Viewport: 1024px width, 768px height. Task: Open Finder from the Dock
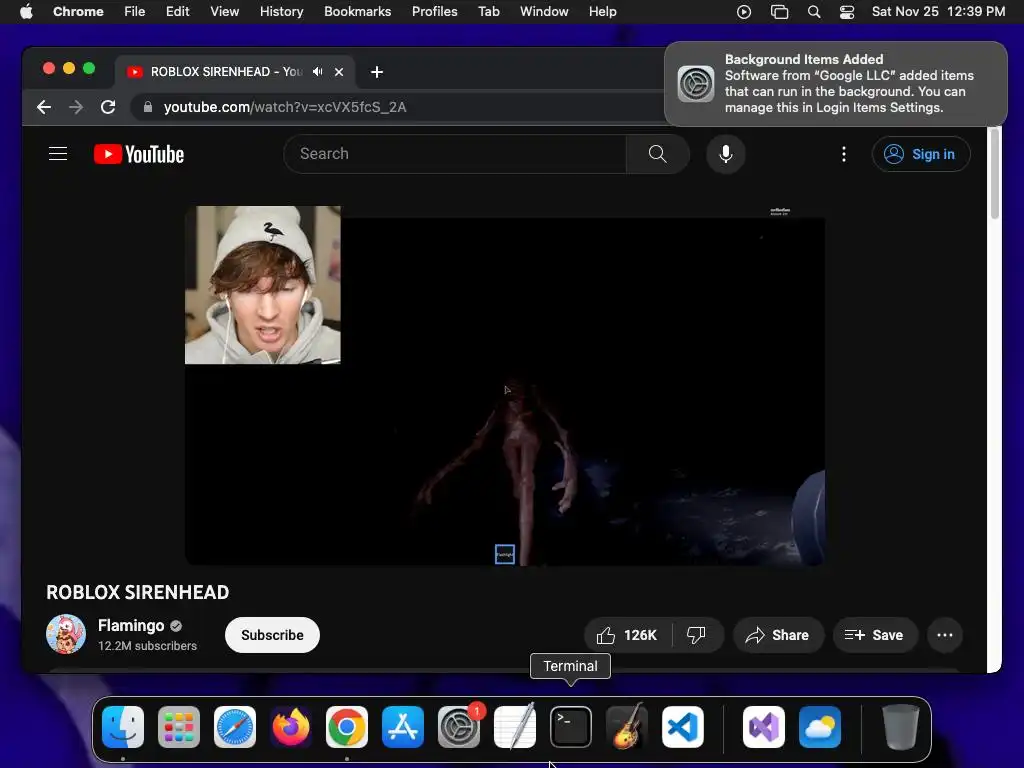click(123, 727)
